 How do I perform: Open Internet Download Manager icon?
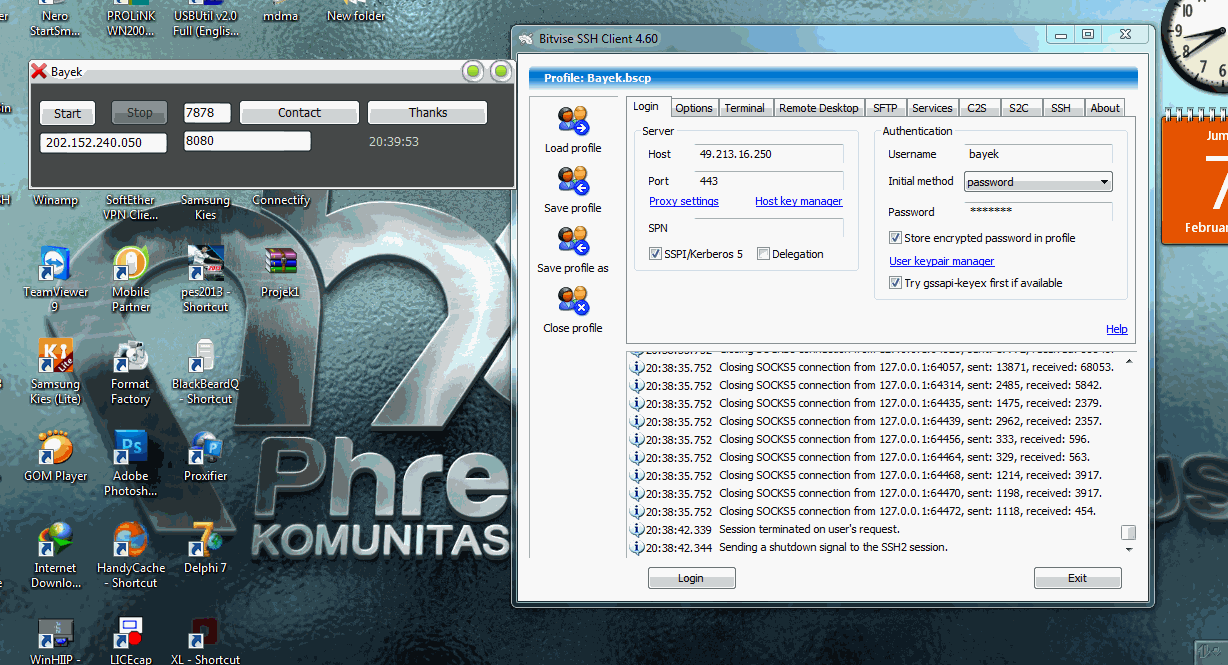(55, 540)
